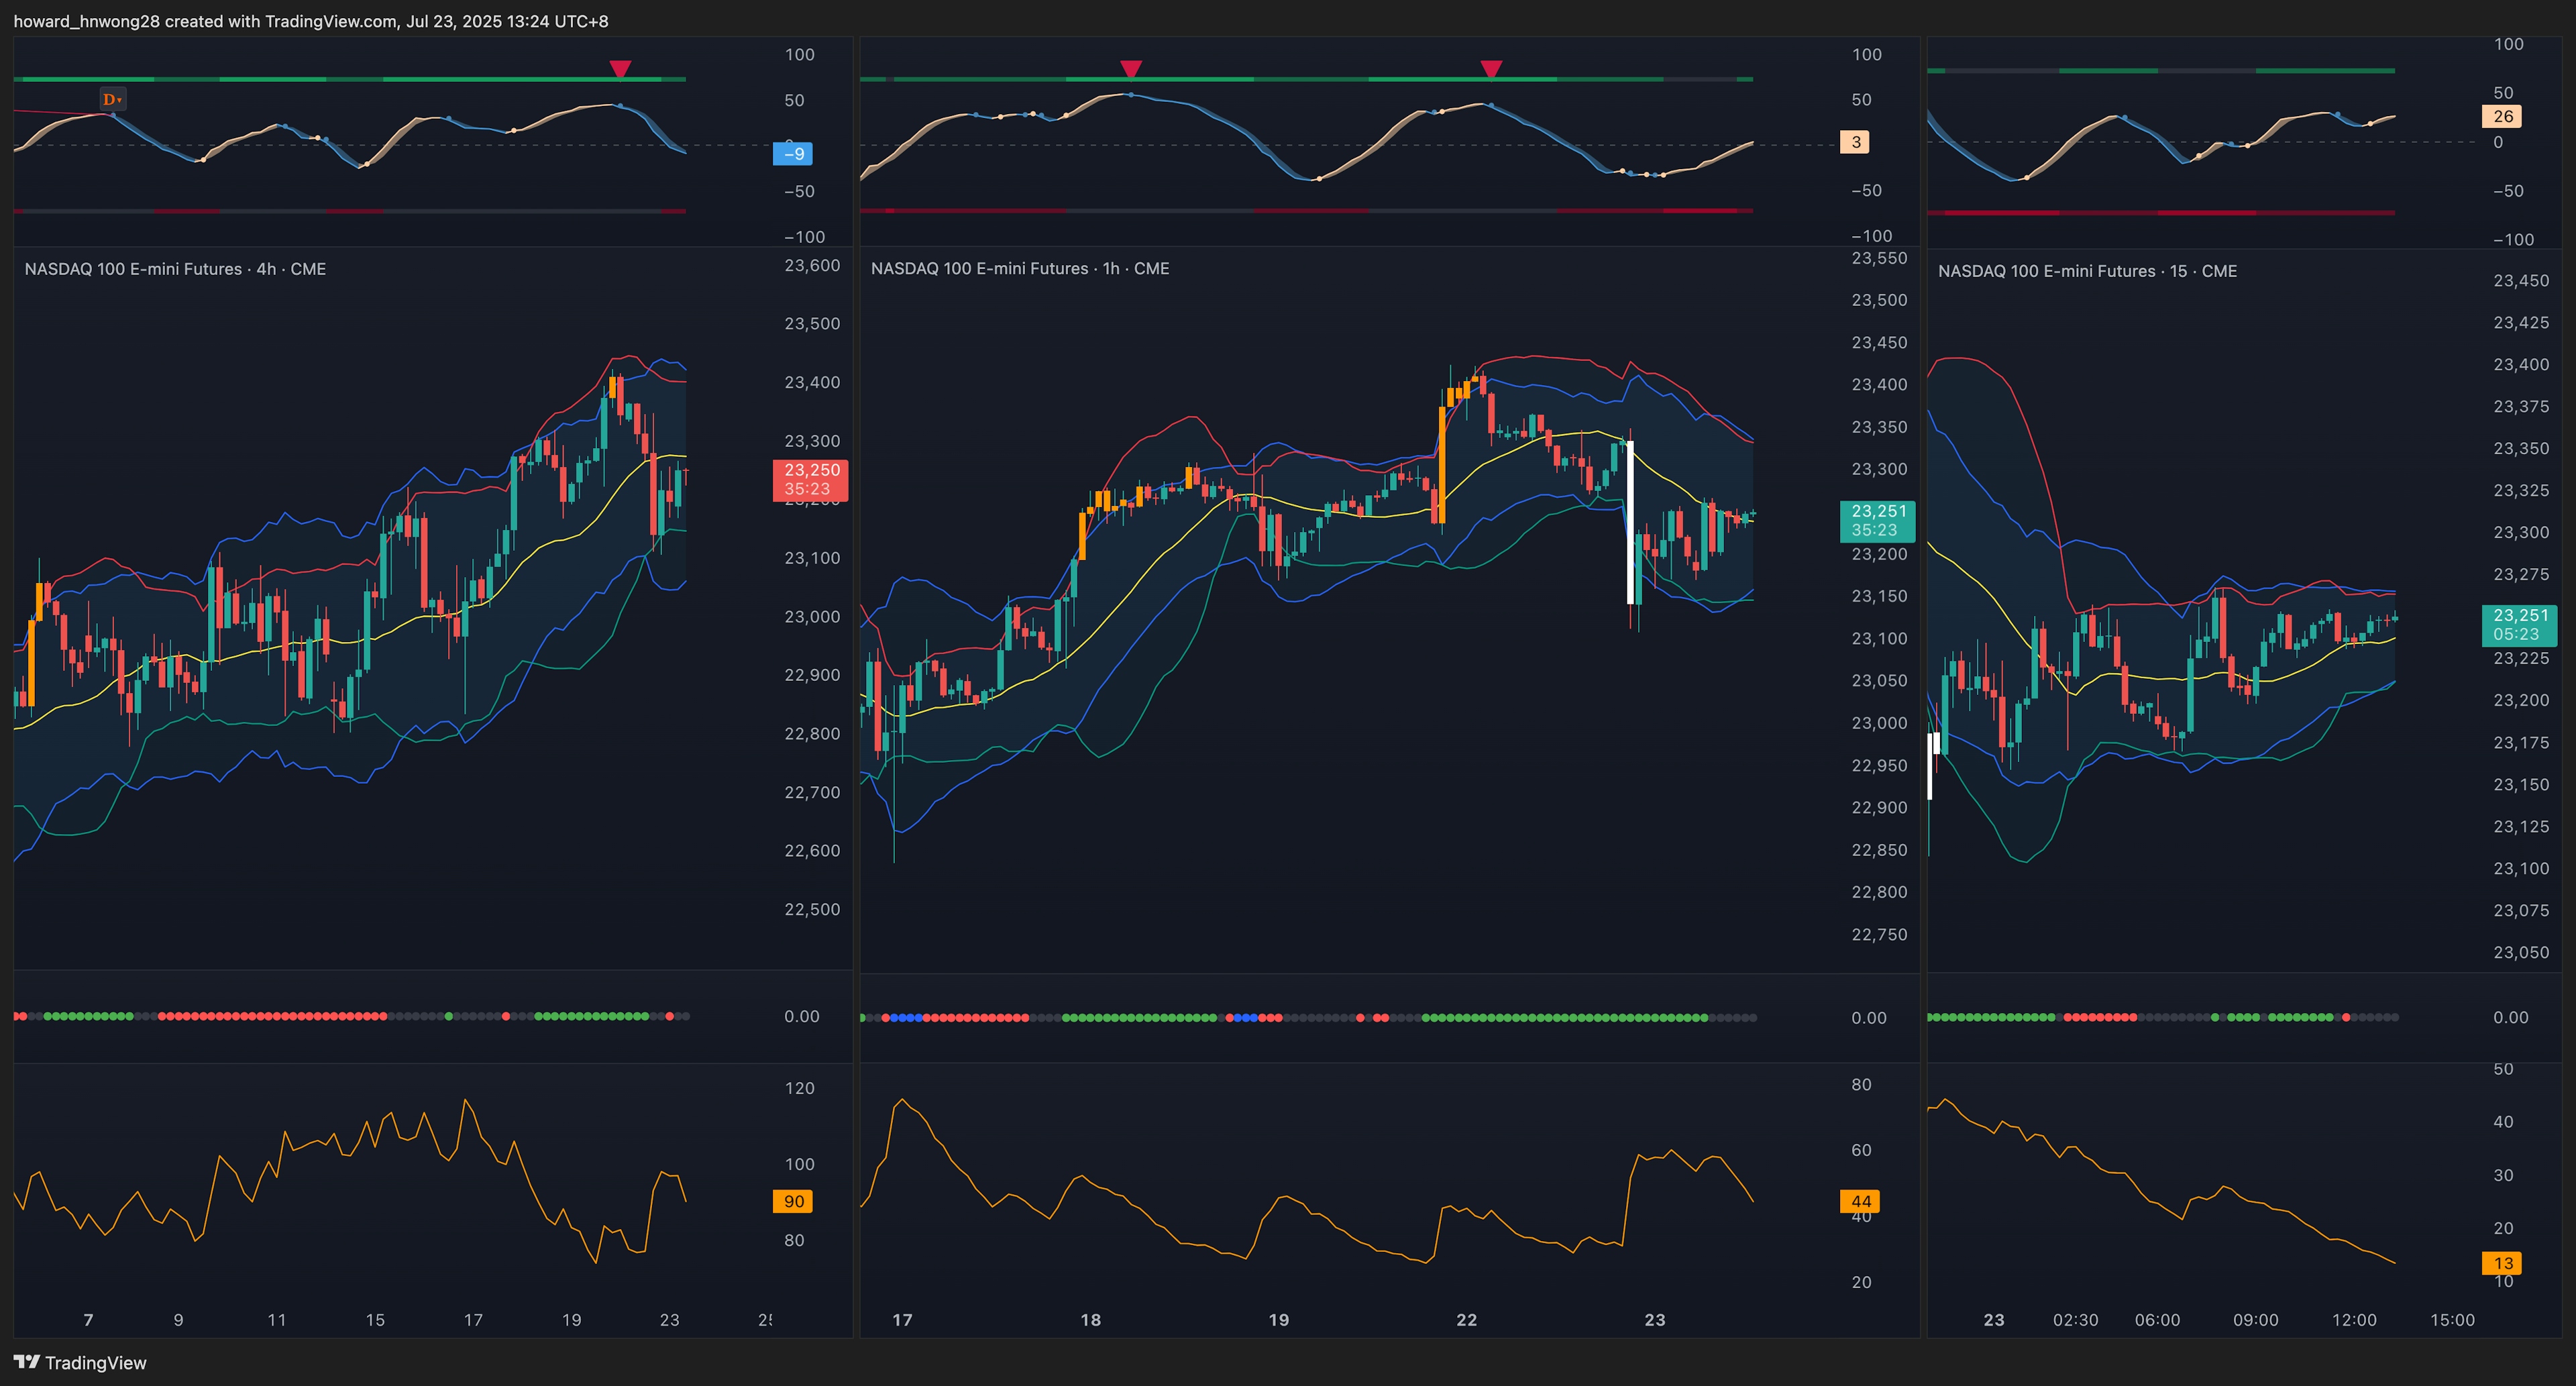Click the green 23,251 05:23 price label on 15m chart
Screen dimensions: 2576x1386
tap(2520, 625)
